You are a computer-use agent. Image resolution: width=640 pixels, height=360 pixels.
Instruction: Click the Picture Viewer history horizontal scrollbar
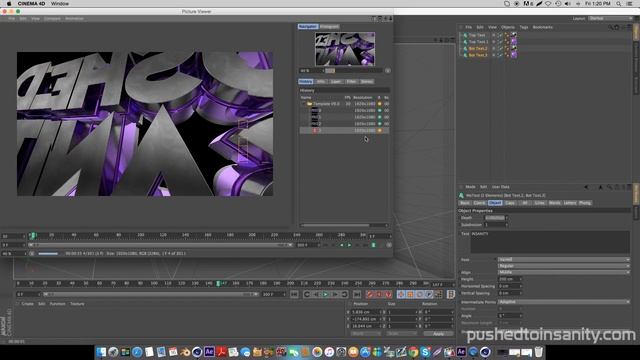pos(335,225)
